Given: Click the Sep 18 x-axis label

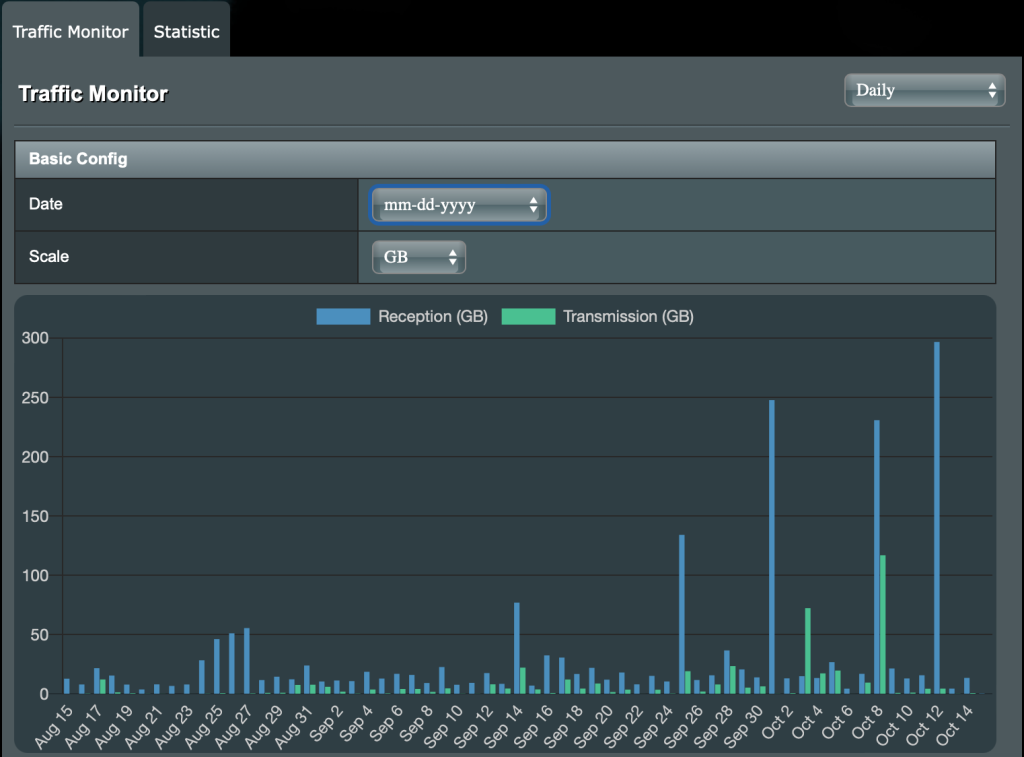Looking at the screenshot, I should [564, 726].
